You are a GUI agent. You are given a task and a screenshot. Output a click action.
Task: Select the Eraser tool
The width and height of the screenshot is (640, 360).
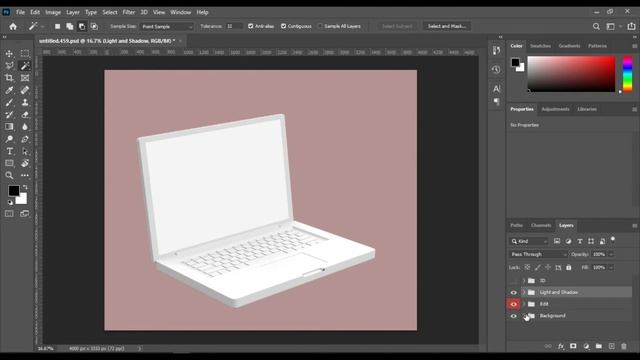tap(25, 115)
